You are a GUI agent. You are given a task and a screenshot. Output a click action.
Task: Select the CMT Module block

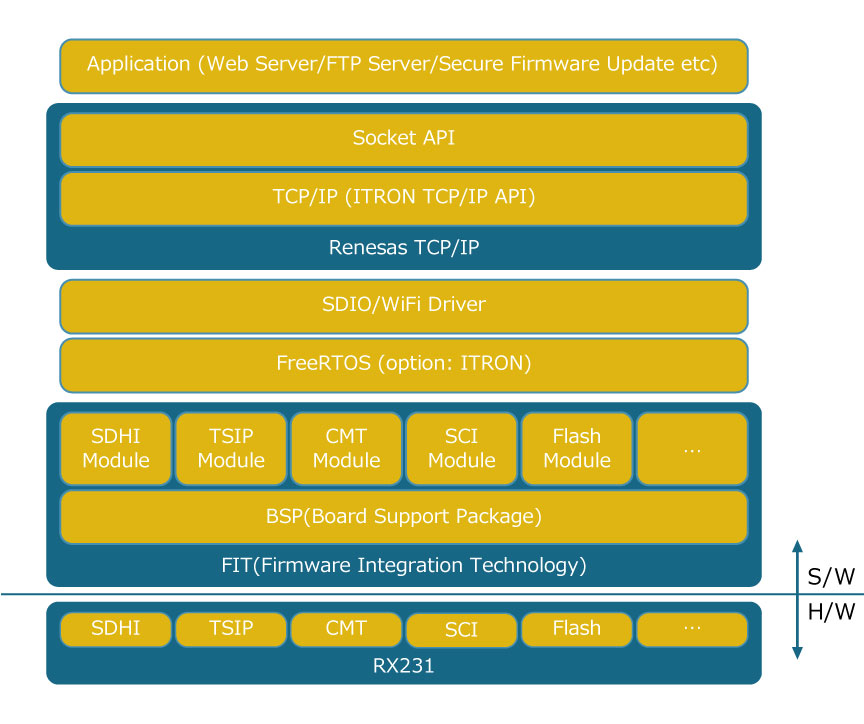click(346, 449)
